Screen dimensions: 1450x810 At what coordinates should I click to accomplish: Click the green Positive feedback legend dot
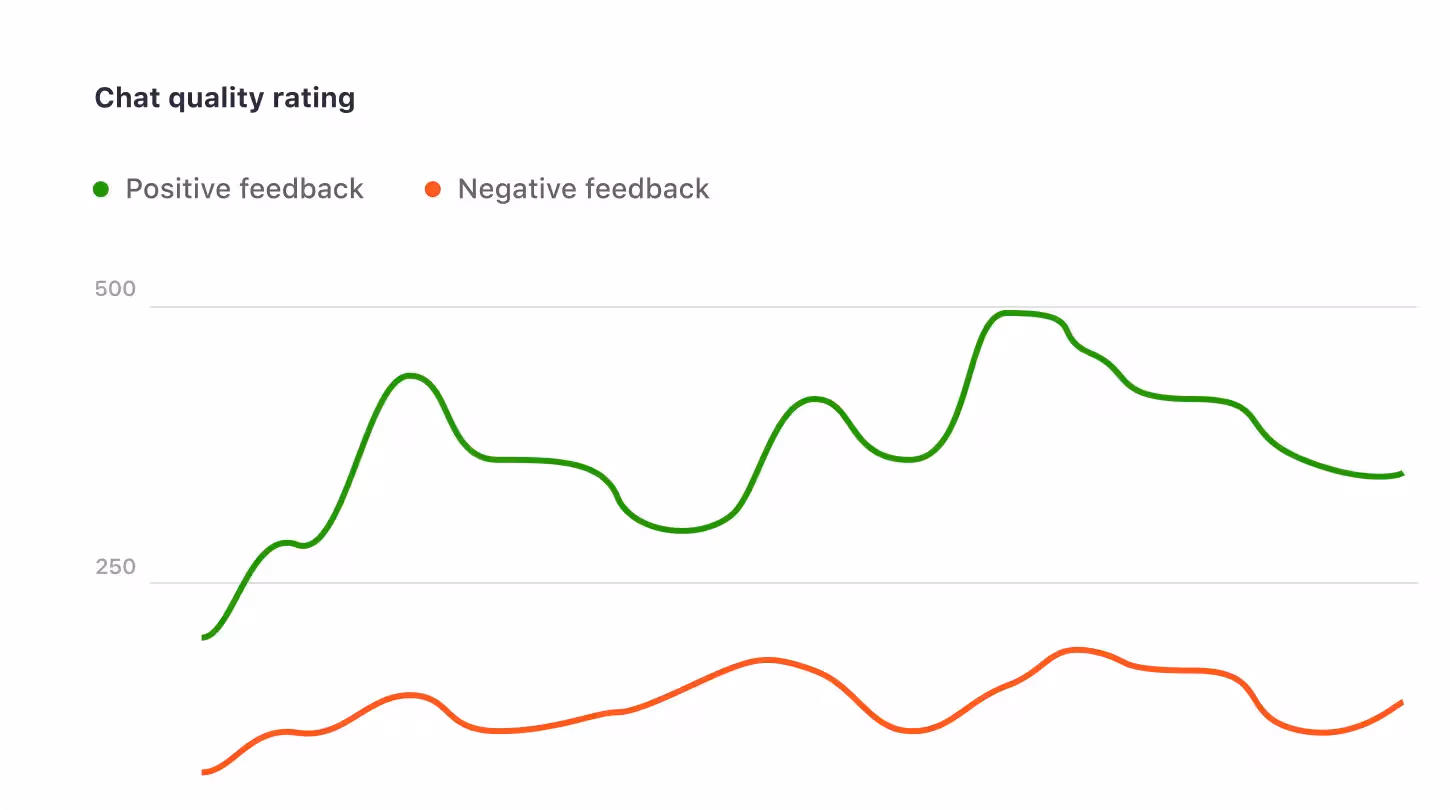(101, 189)
